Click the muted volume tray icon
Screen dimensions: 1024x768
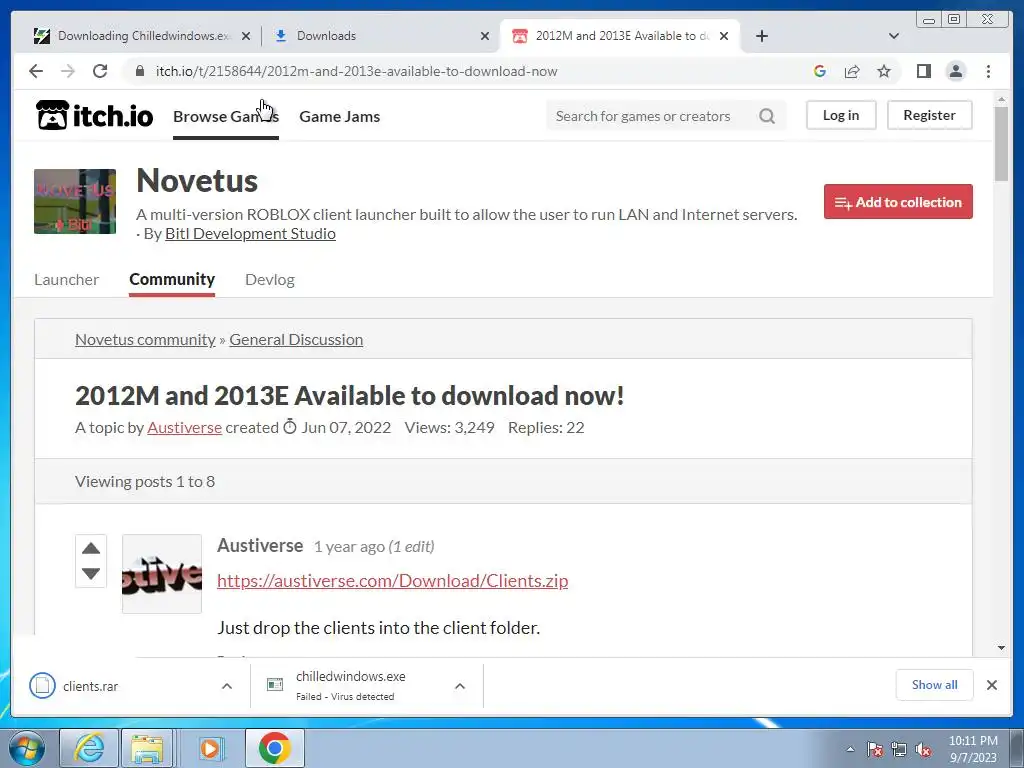click(x=923, y=750)
